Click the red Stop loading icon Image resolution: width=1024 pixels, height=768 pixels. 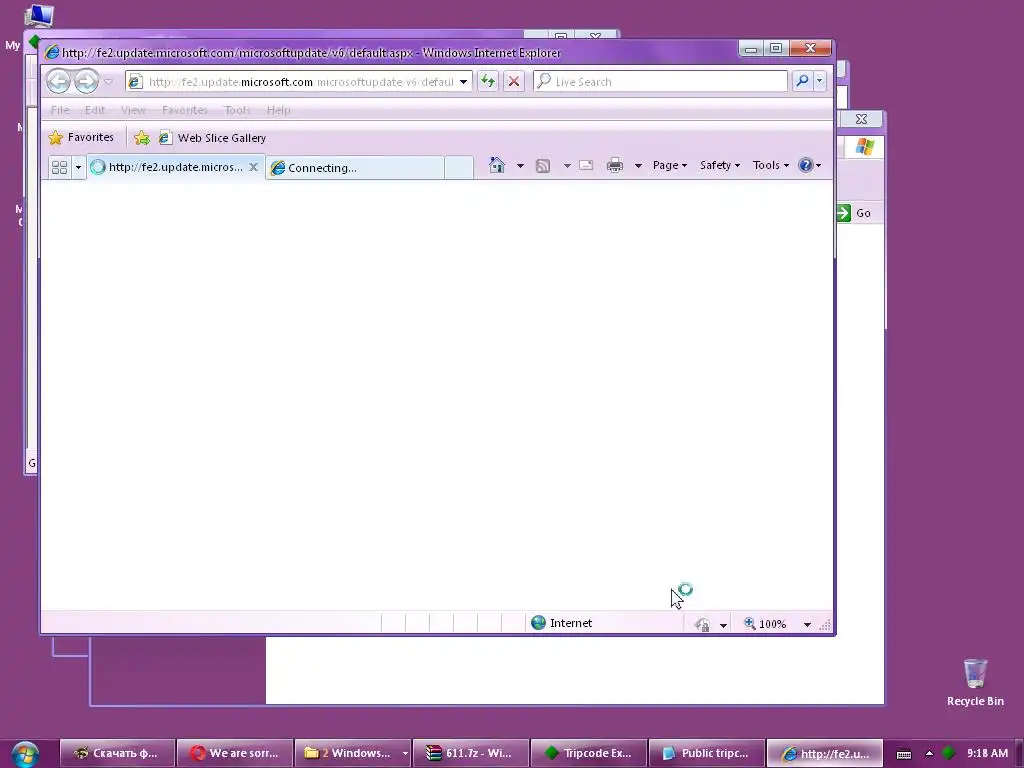pos(514,82)
